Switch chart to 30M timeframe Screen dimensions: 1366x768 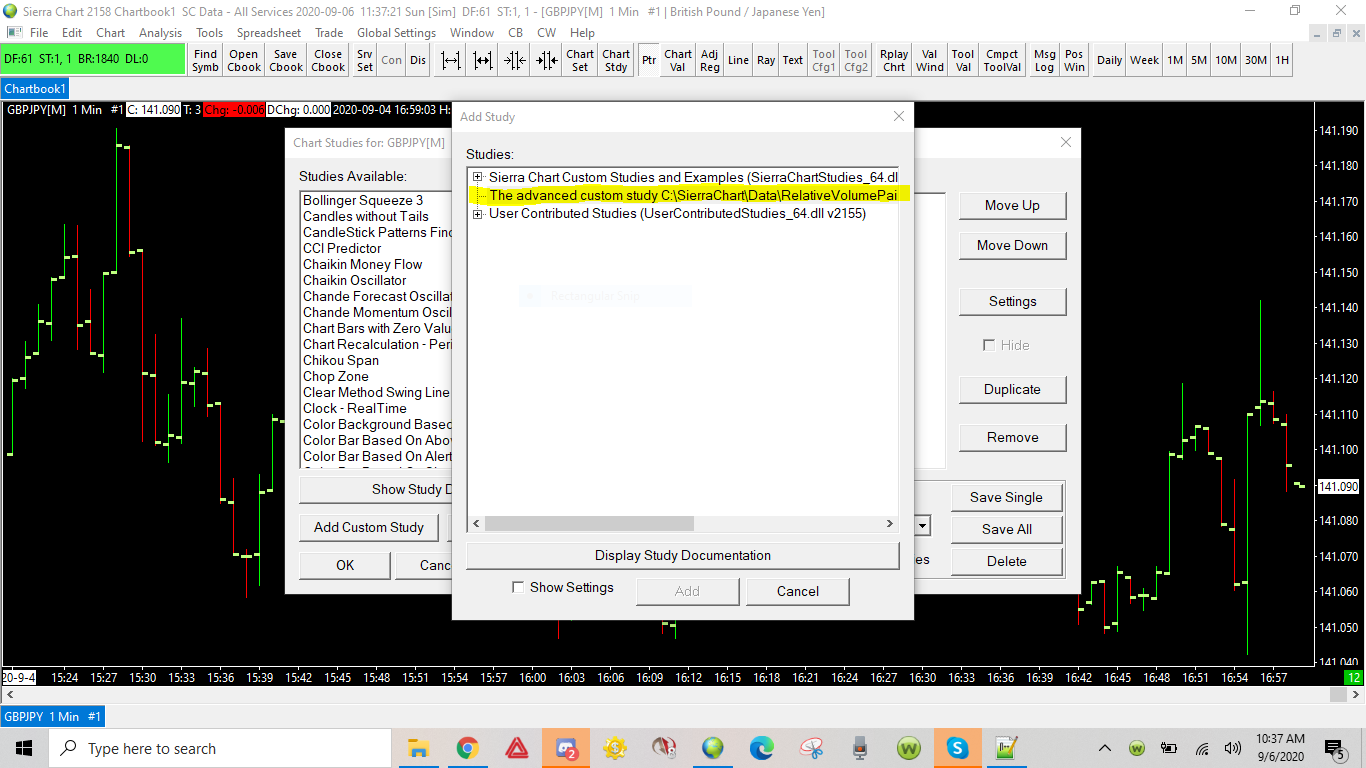(x=1256, y=60)
